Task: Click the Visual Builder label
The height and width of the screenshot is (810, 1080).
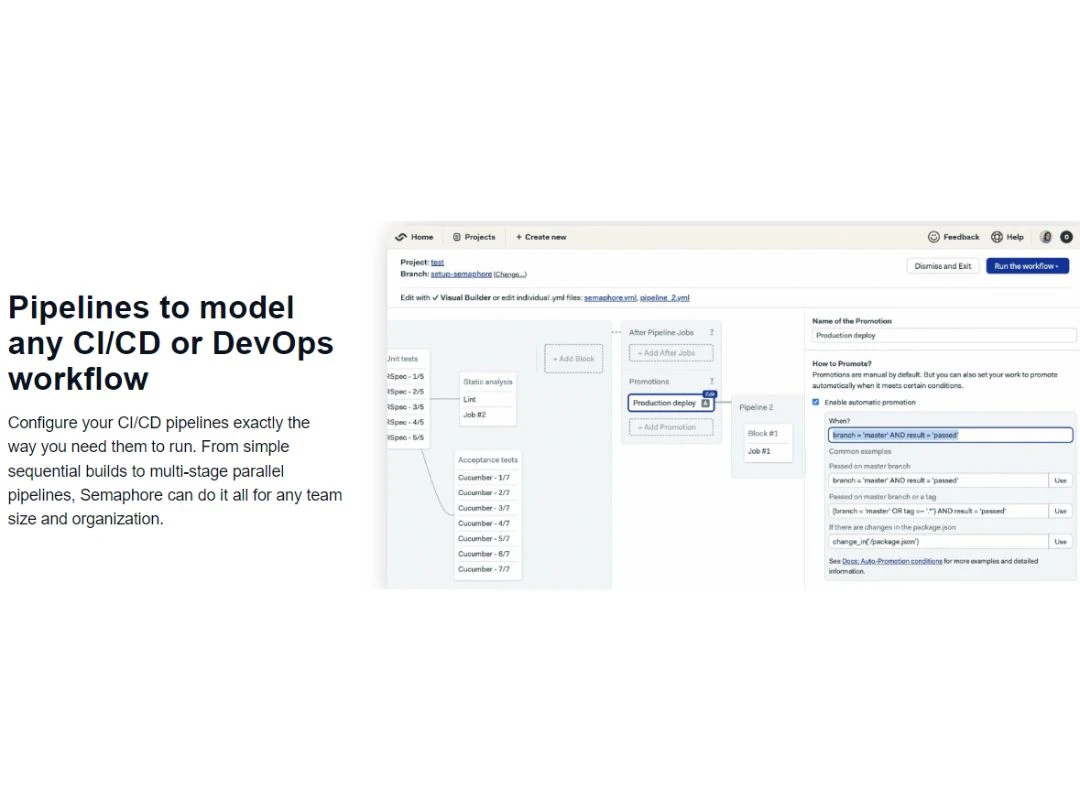Action: [465, 298]
